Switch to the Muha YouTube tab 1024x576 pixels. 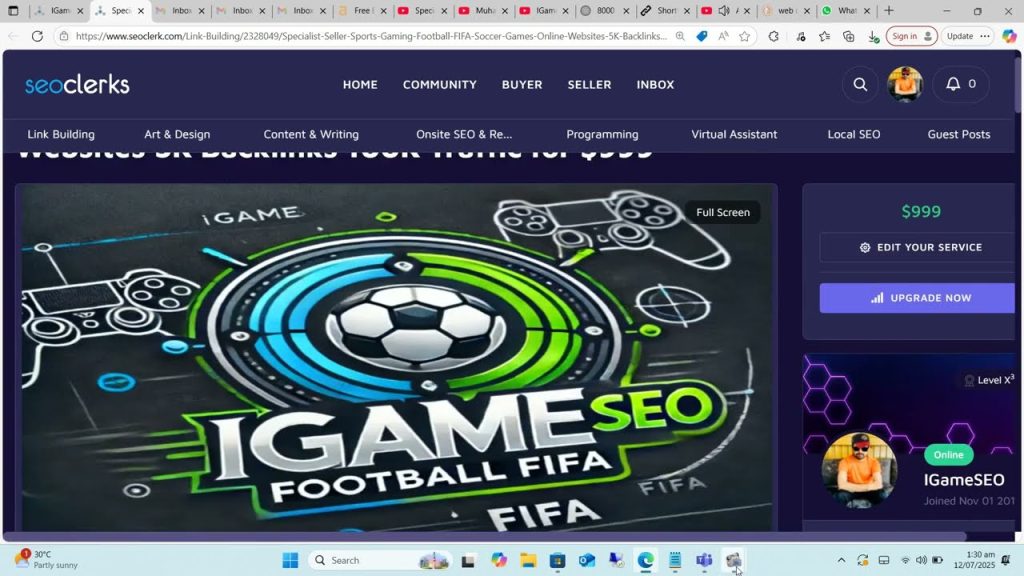pos(483,10)
